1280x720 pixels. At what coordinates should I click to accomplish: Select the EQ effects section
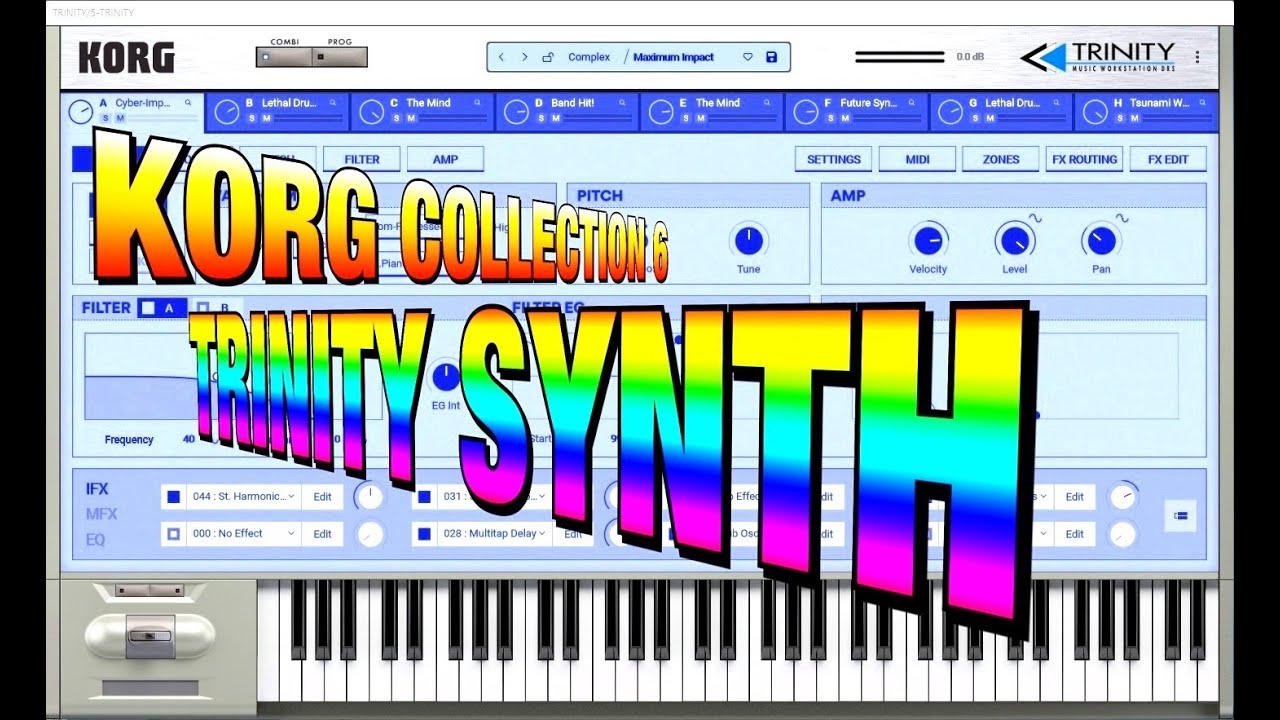point(95,539)
